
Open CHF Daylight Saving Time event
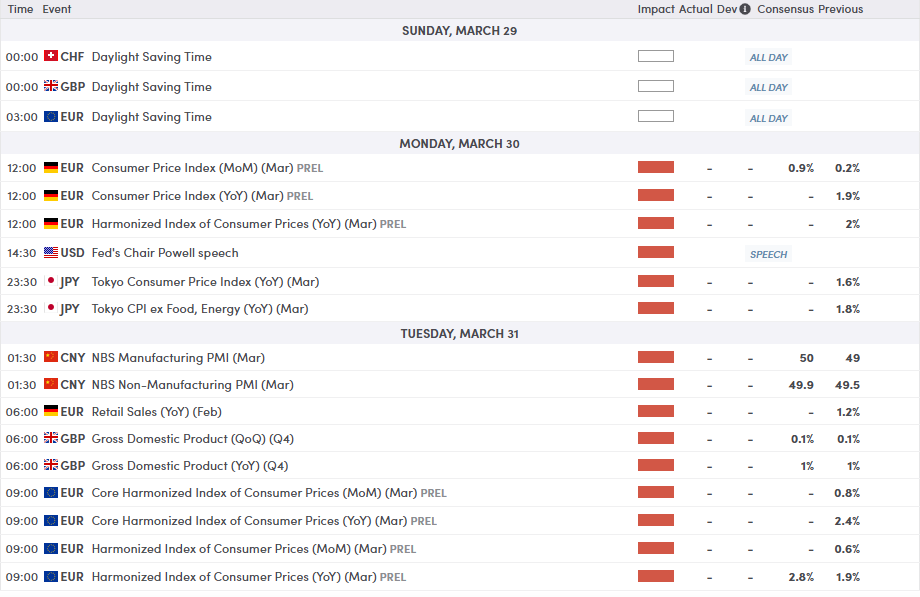[x=151, y=57]
